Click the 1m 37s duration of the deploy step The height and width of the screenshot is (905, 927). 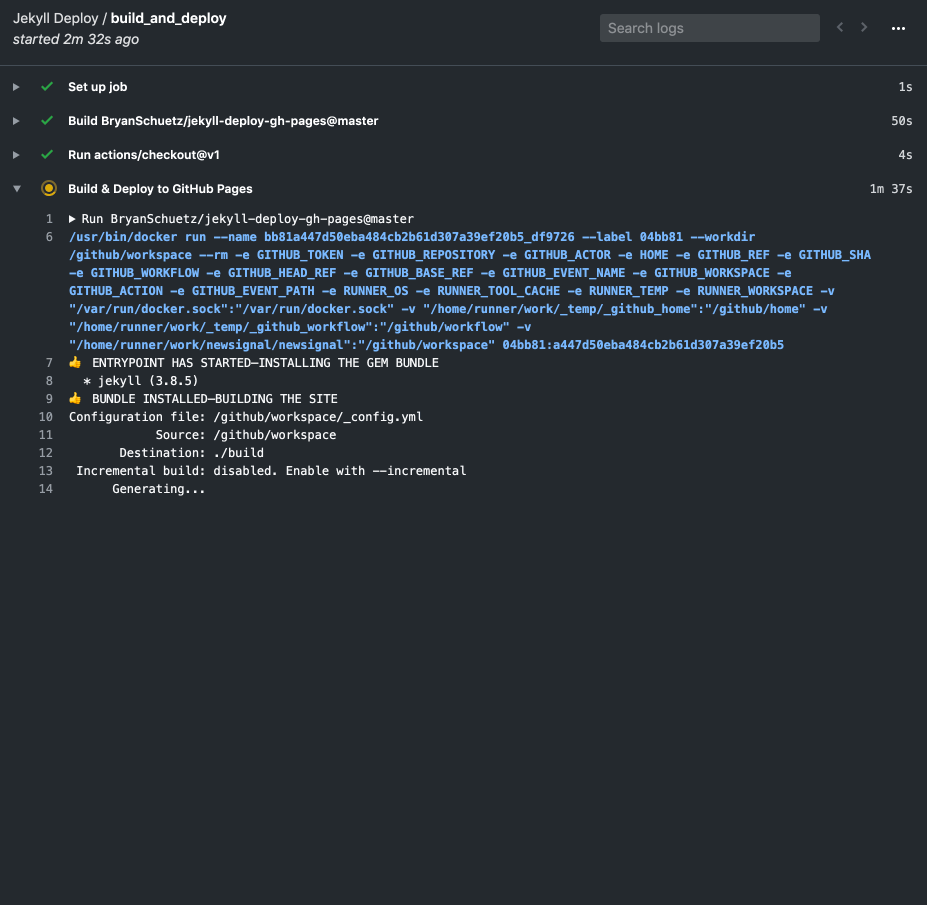click(890, 188)
